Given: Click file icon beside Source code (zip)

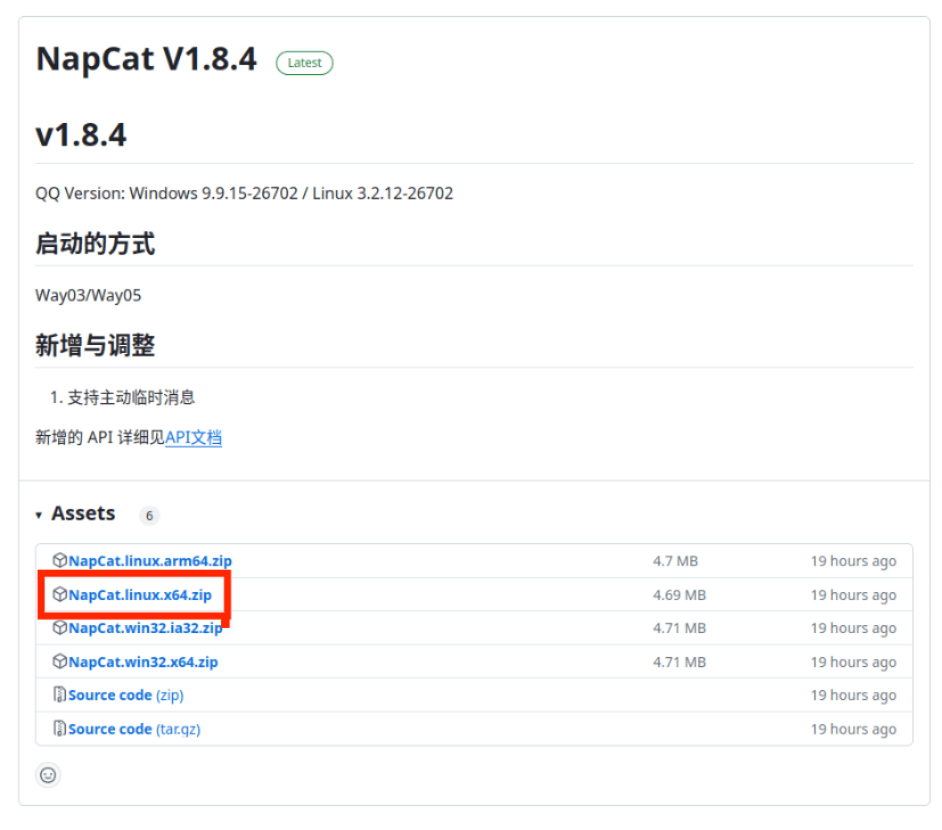Looking at the screenshot, I should (60, 695).
